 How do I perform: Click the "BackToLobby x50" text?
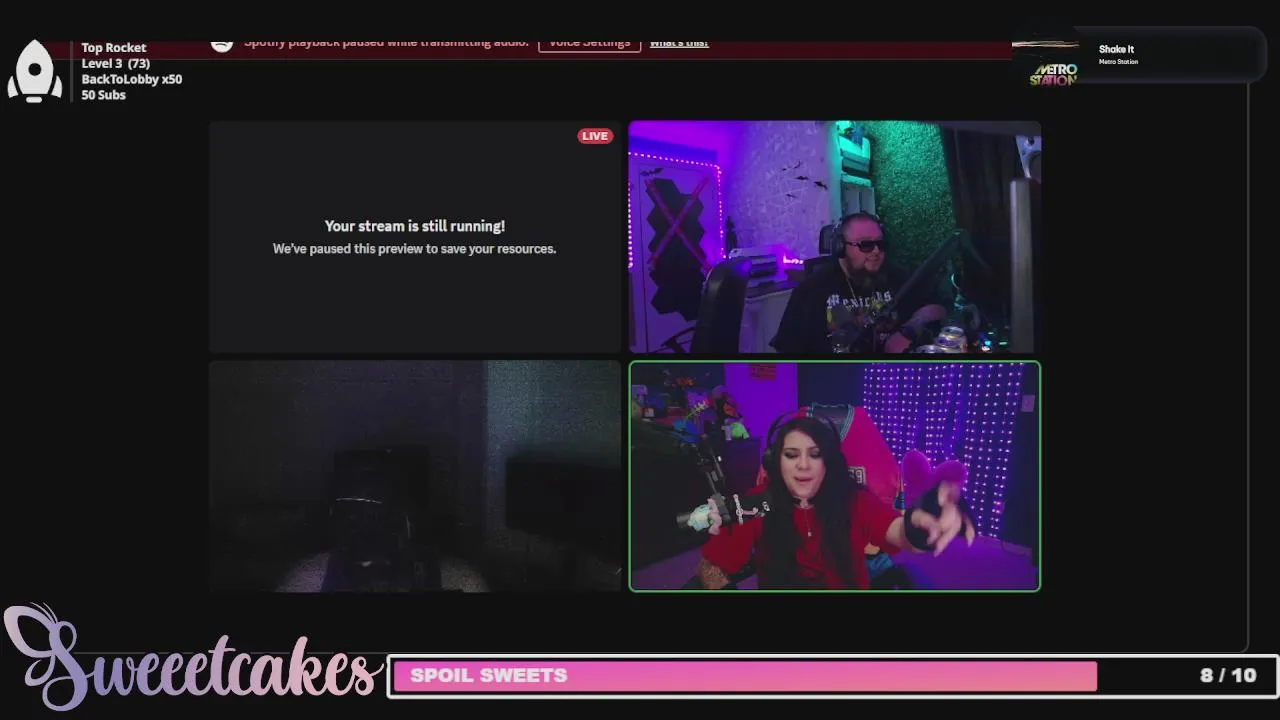pos(132,79)
